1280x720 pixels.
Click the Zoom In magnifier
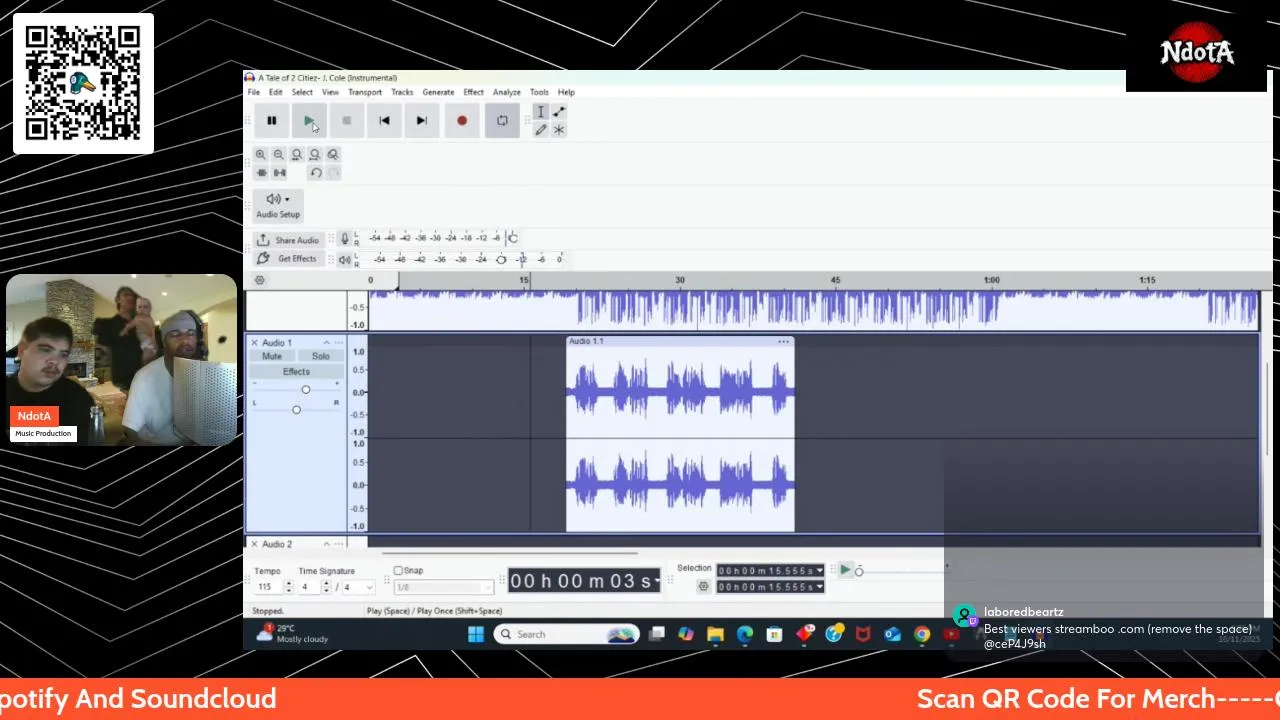tap(261, 155)
